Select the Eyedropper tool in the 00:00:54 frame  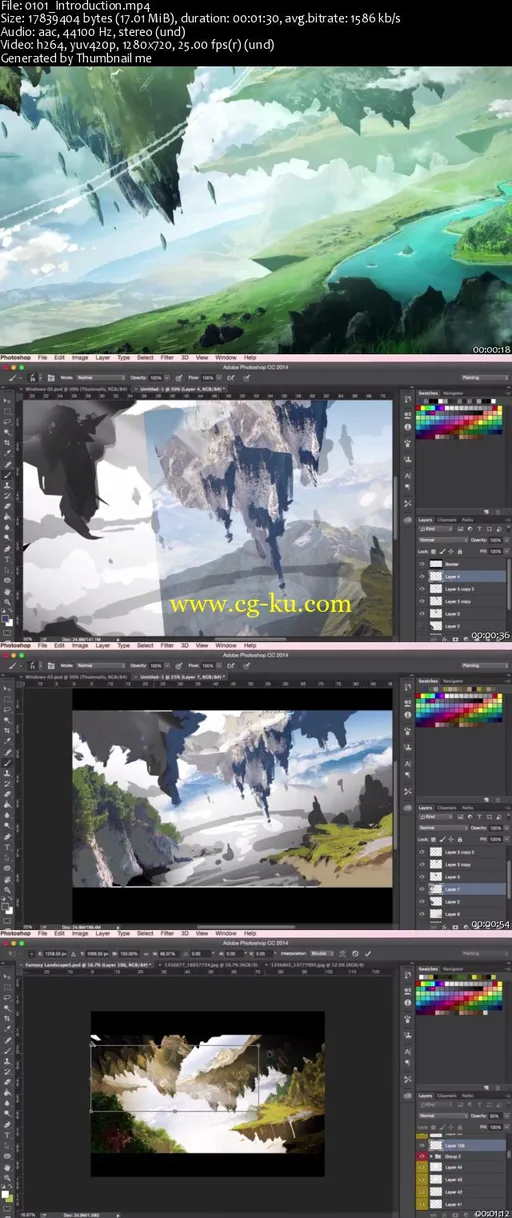tap(6, 741)
